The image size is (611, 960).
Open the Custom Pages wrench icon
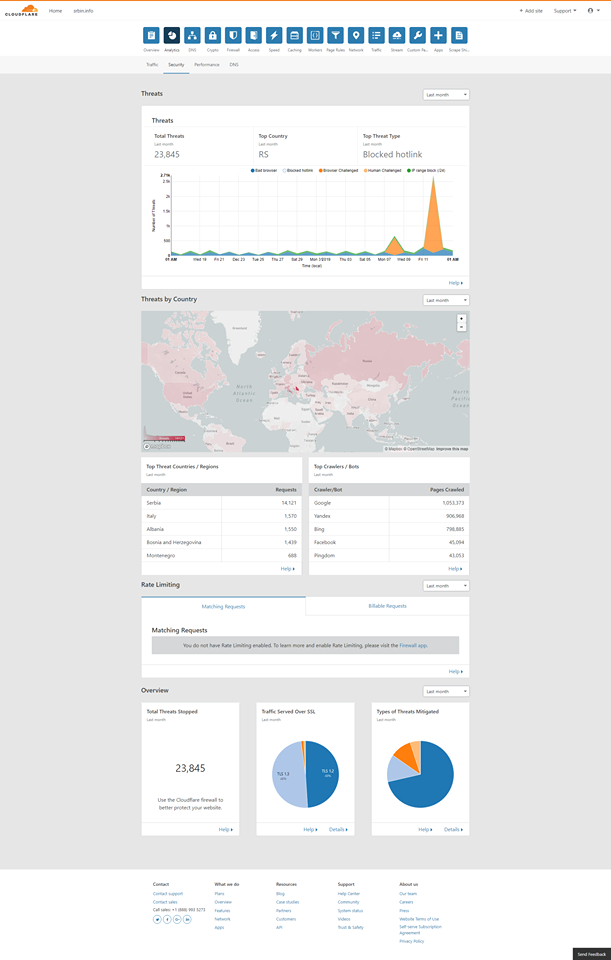[x=417, y=36]
